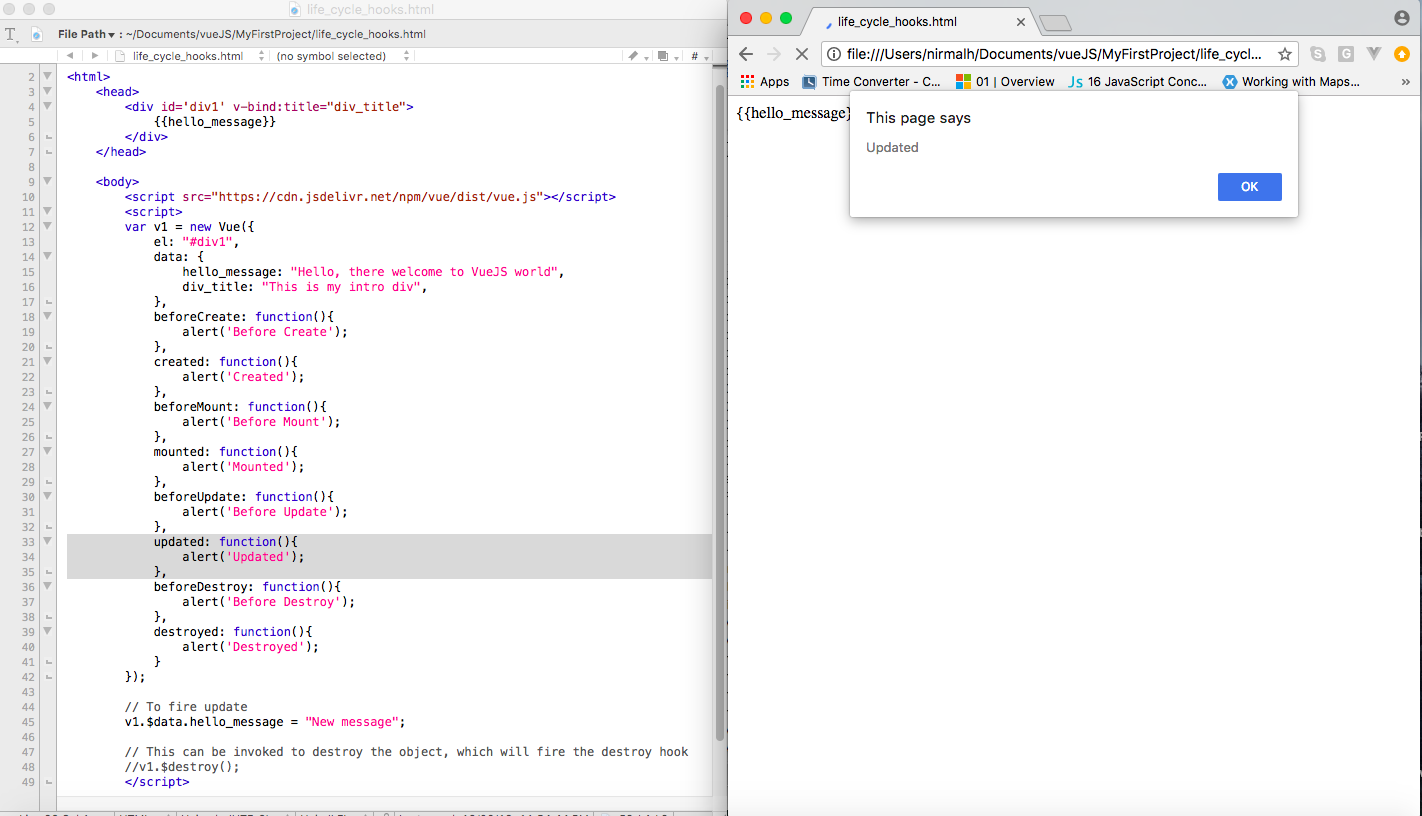Screen dimensions: 1422x816
Task: Collapse the mounted function fold at line 27
Action: point(47,451)
